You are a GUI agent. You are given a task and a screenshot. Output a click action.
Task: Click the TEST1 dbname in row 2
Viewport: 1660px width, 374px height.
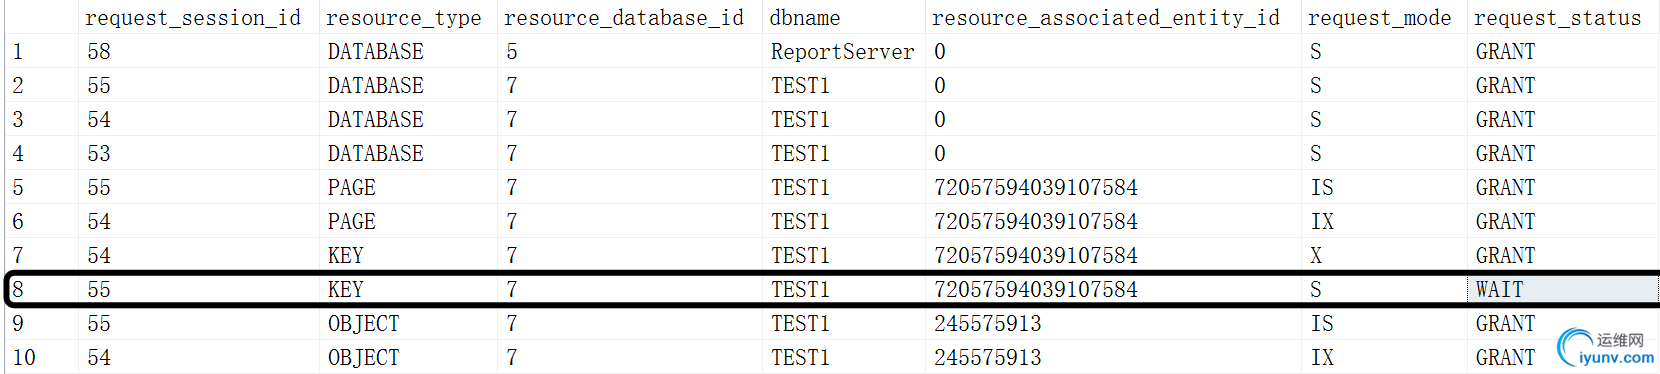[843, 85]
